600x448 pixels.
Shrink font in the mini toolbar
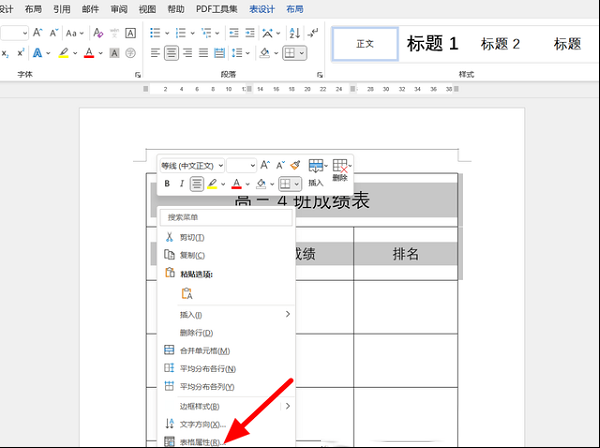(280, 165)
